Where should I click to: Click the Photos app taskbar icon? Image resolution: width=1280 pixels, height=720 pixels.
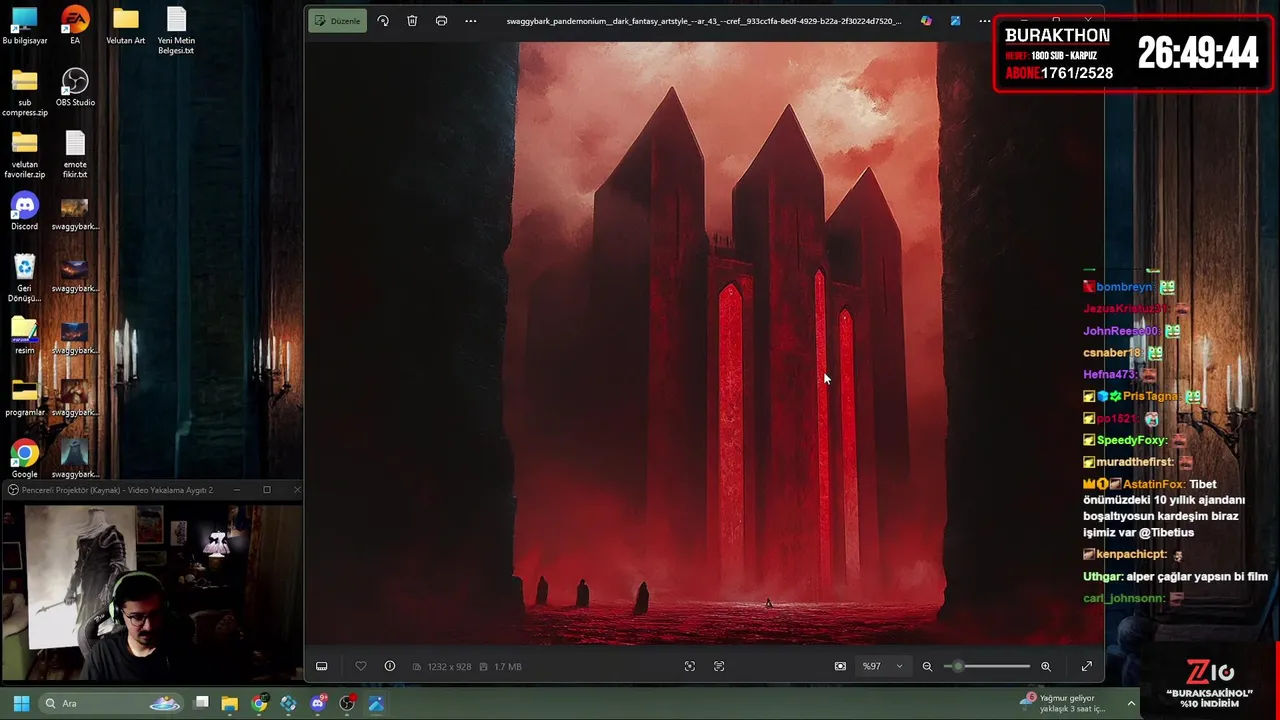point(376,704)
